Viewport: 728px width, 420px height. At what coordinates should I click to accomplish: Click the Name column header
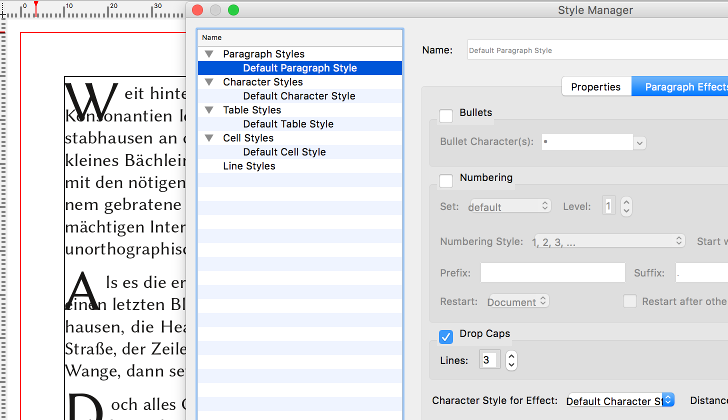(x=211, y=37)
